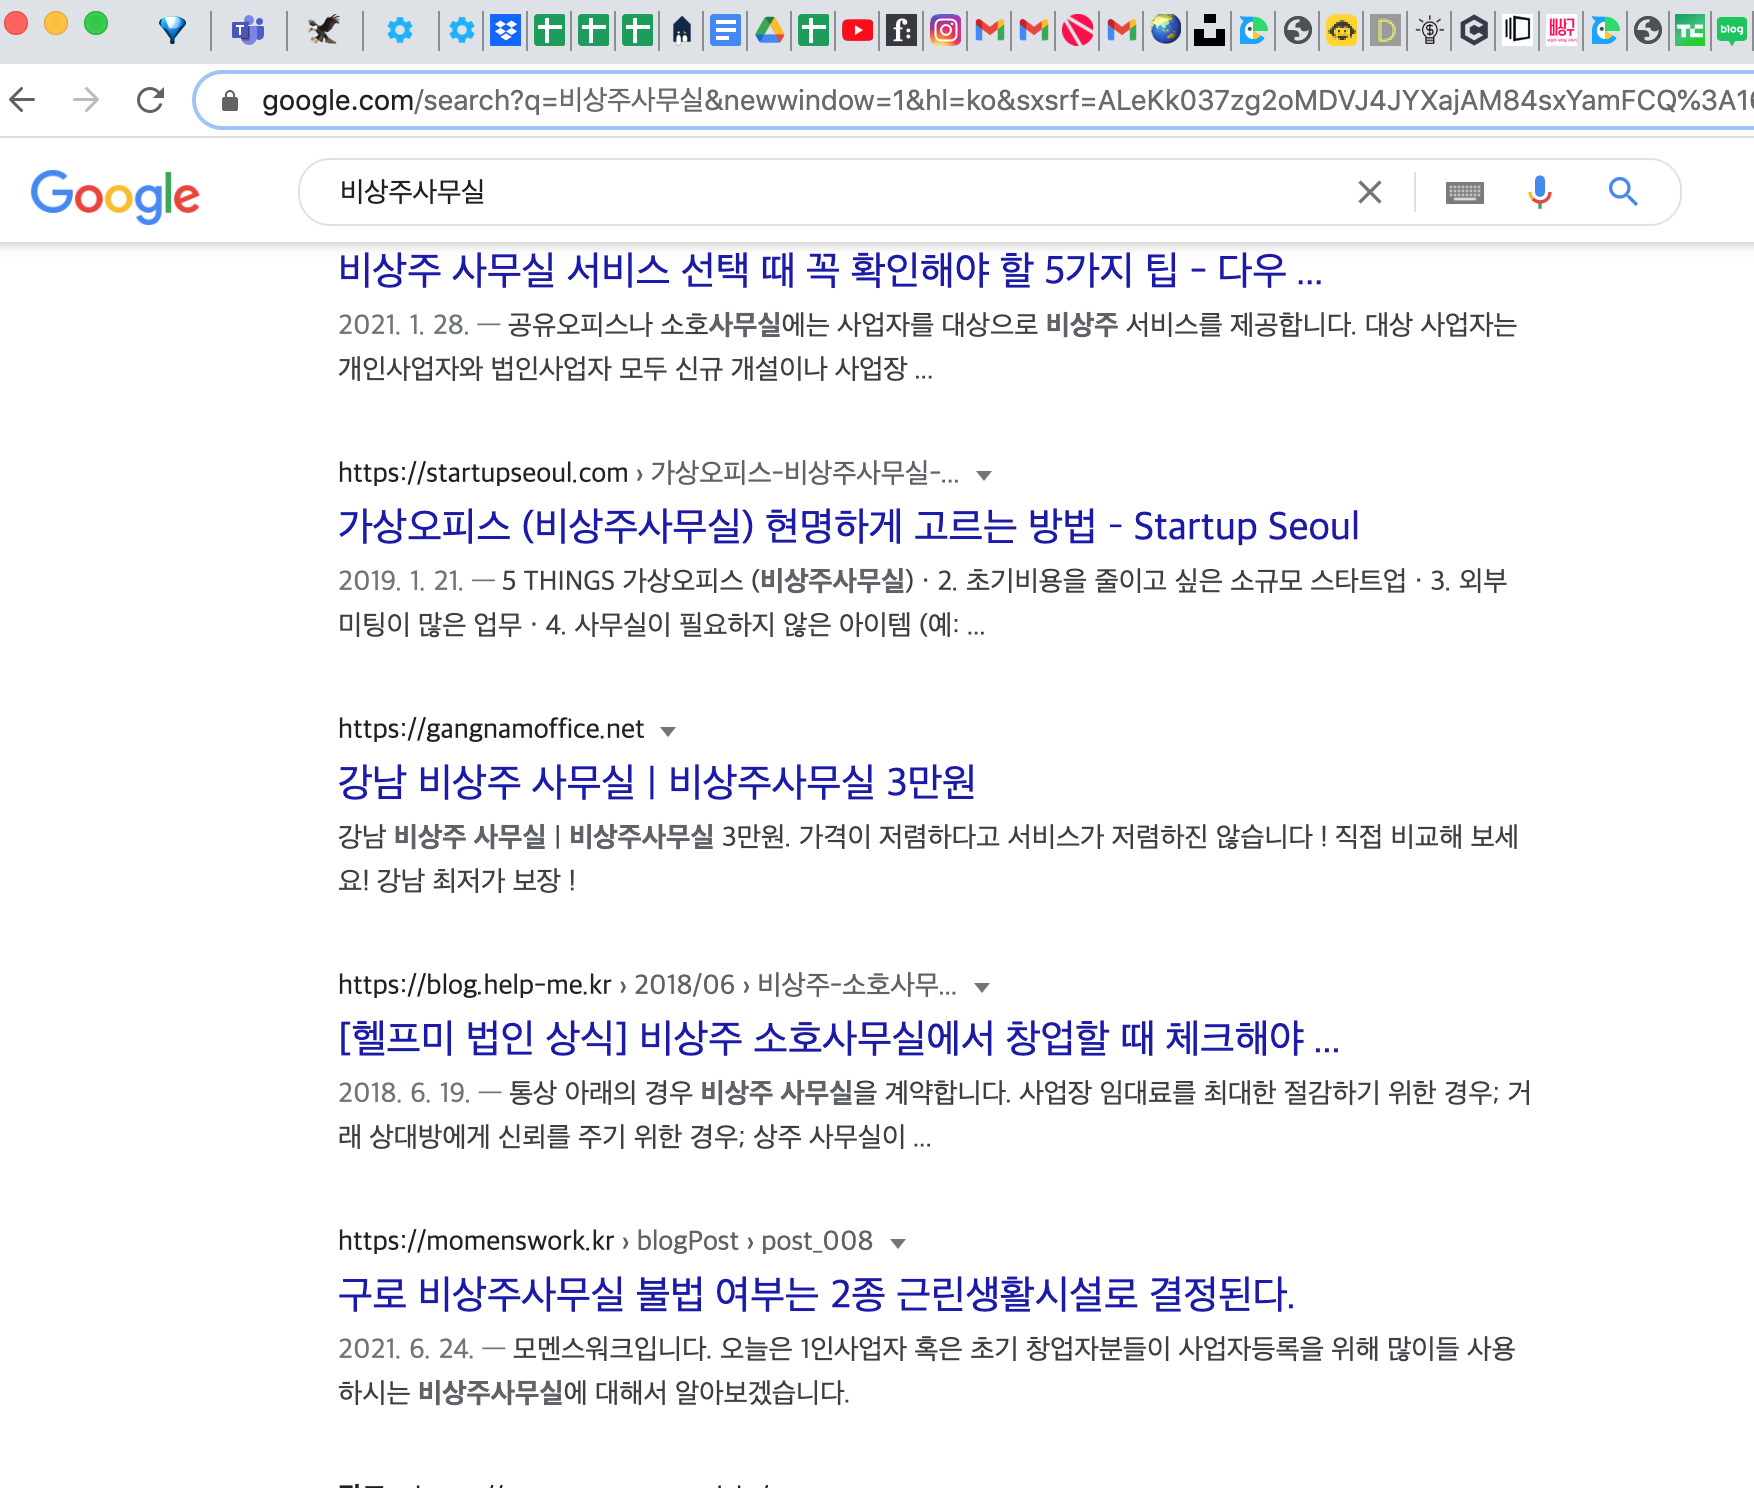Image resolution: width=1754 pixels, height=1488 pixels.
Task: Clear the search box with the X
Action: pos(1370,191)
